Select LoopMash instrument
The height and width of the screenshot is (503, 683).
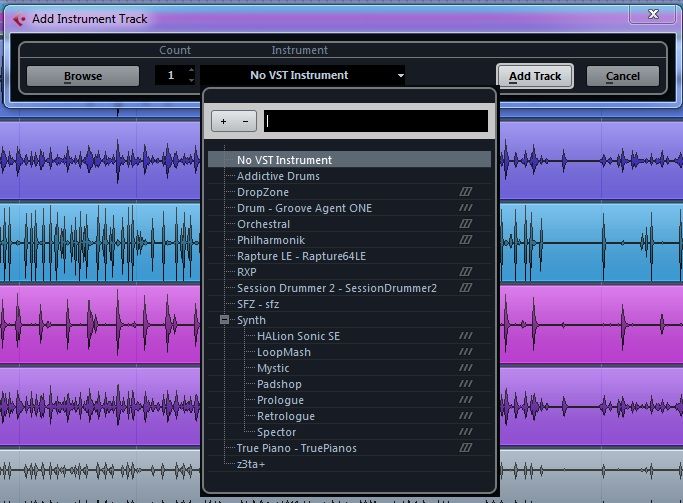349,352
